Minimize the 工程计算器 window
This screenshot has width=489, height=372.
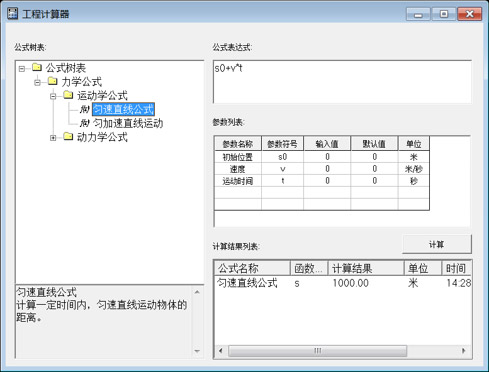418,14
